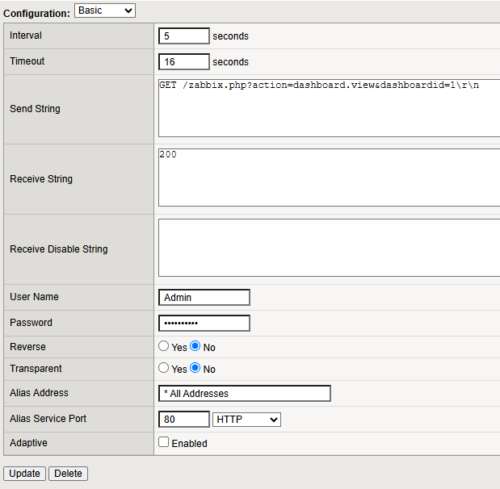Click the User Name label
The image size is (500, 489).
tap(34, 297)
